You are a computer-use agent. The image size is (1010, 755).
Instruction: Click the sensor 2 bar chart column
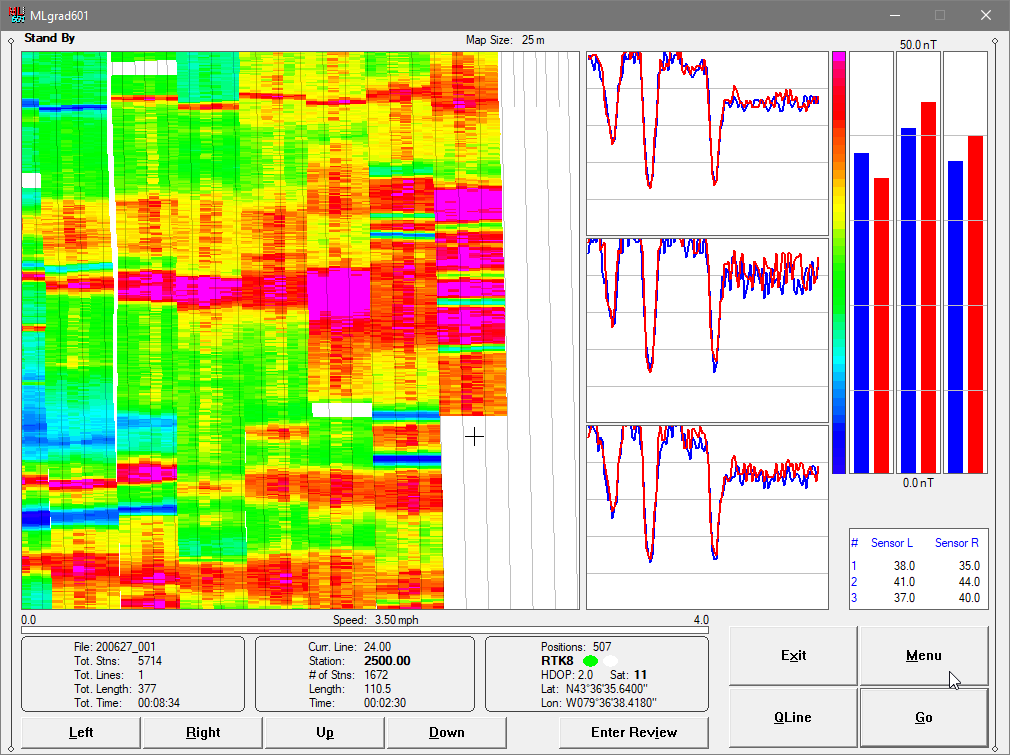pyautogui.click(x=918, y=263)
